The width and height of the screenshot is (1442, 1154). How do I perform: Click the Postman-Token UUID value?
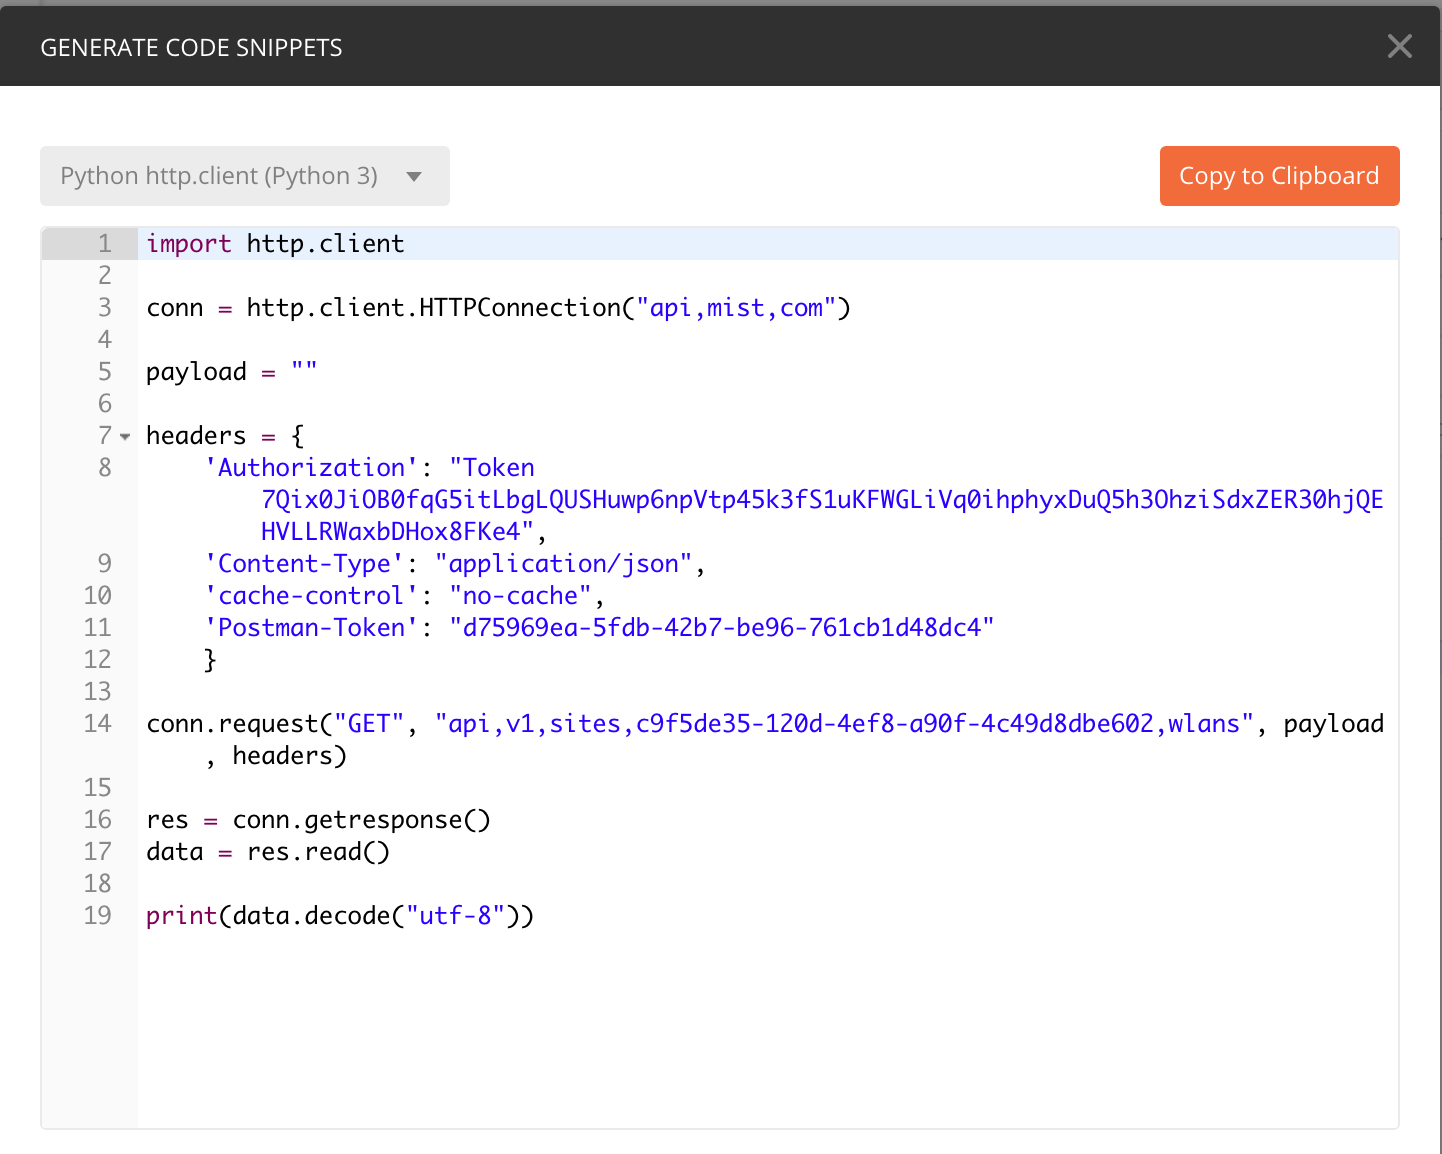pos(721,628)
